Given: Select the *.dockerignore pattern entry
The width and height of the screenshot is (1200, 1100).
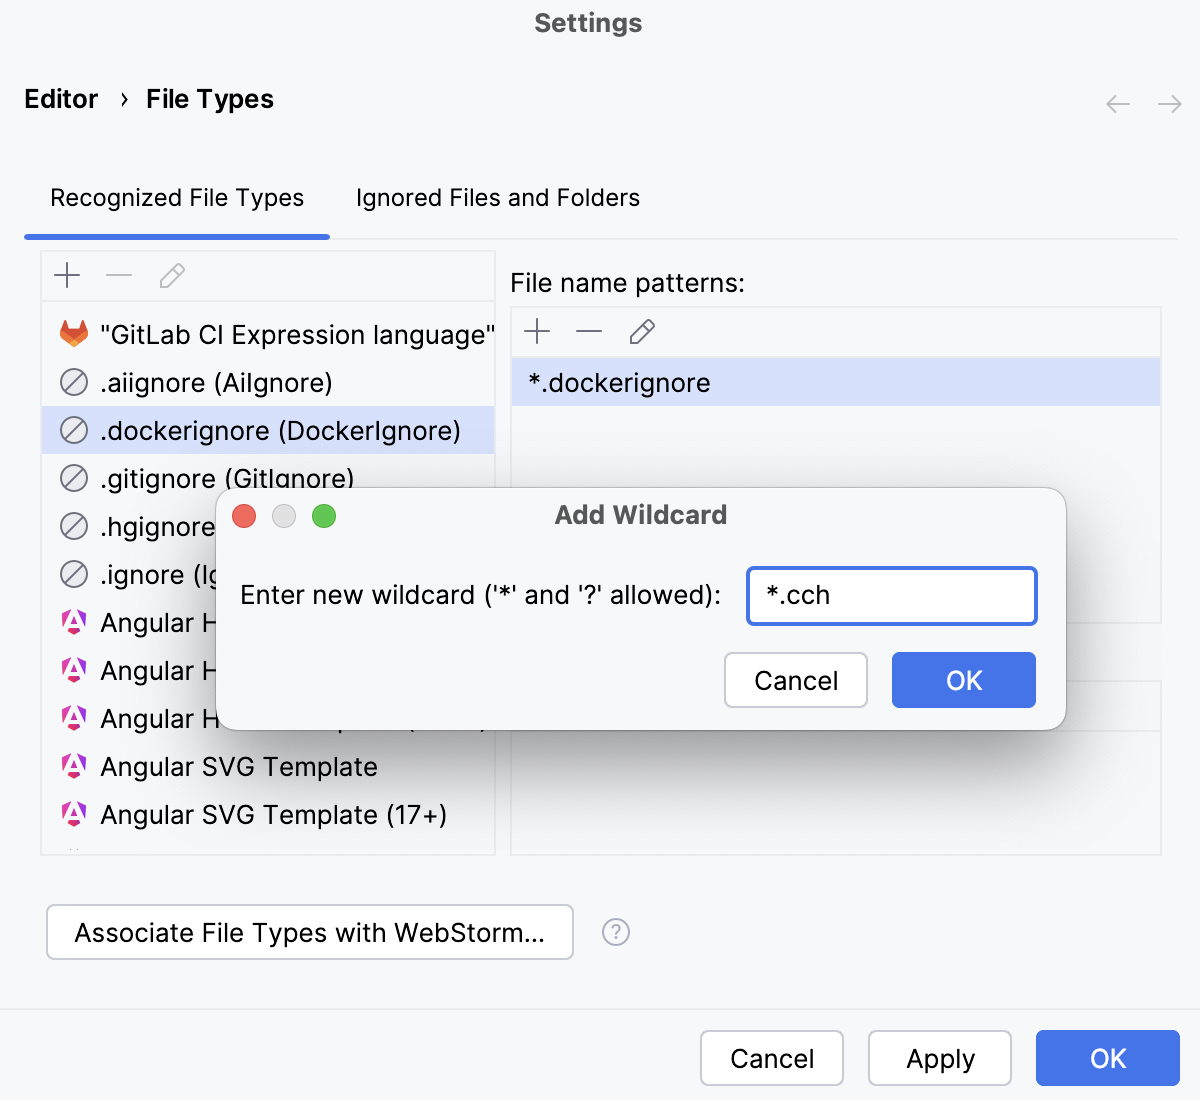Looking at the screenshot, I should [x=618, y=382].
